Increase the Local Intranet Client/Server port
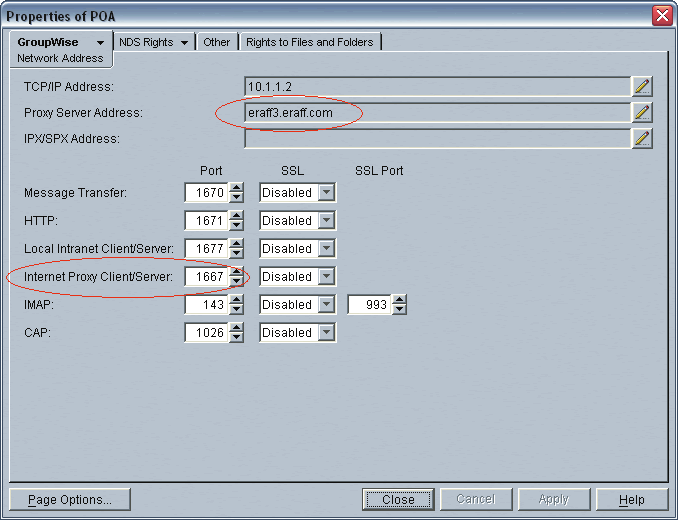This screenshot has width=678, height=520. (x=236, y=244)
